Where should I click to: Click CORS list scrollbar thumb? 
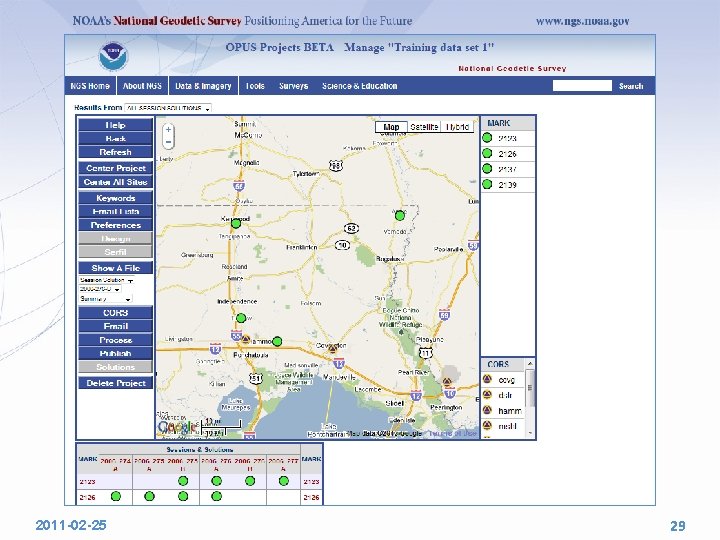click(530, 388)
